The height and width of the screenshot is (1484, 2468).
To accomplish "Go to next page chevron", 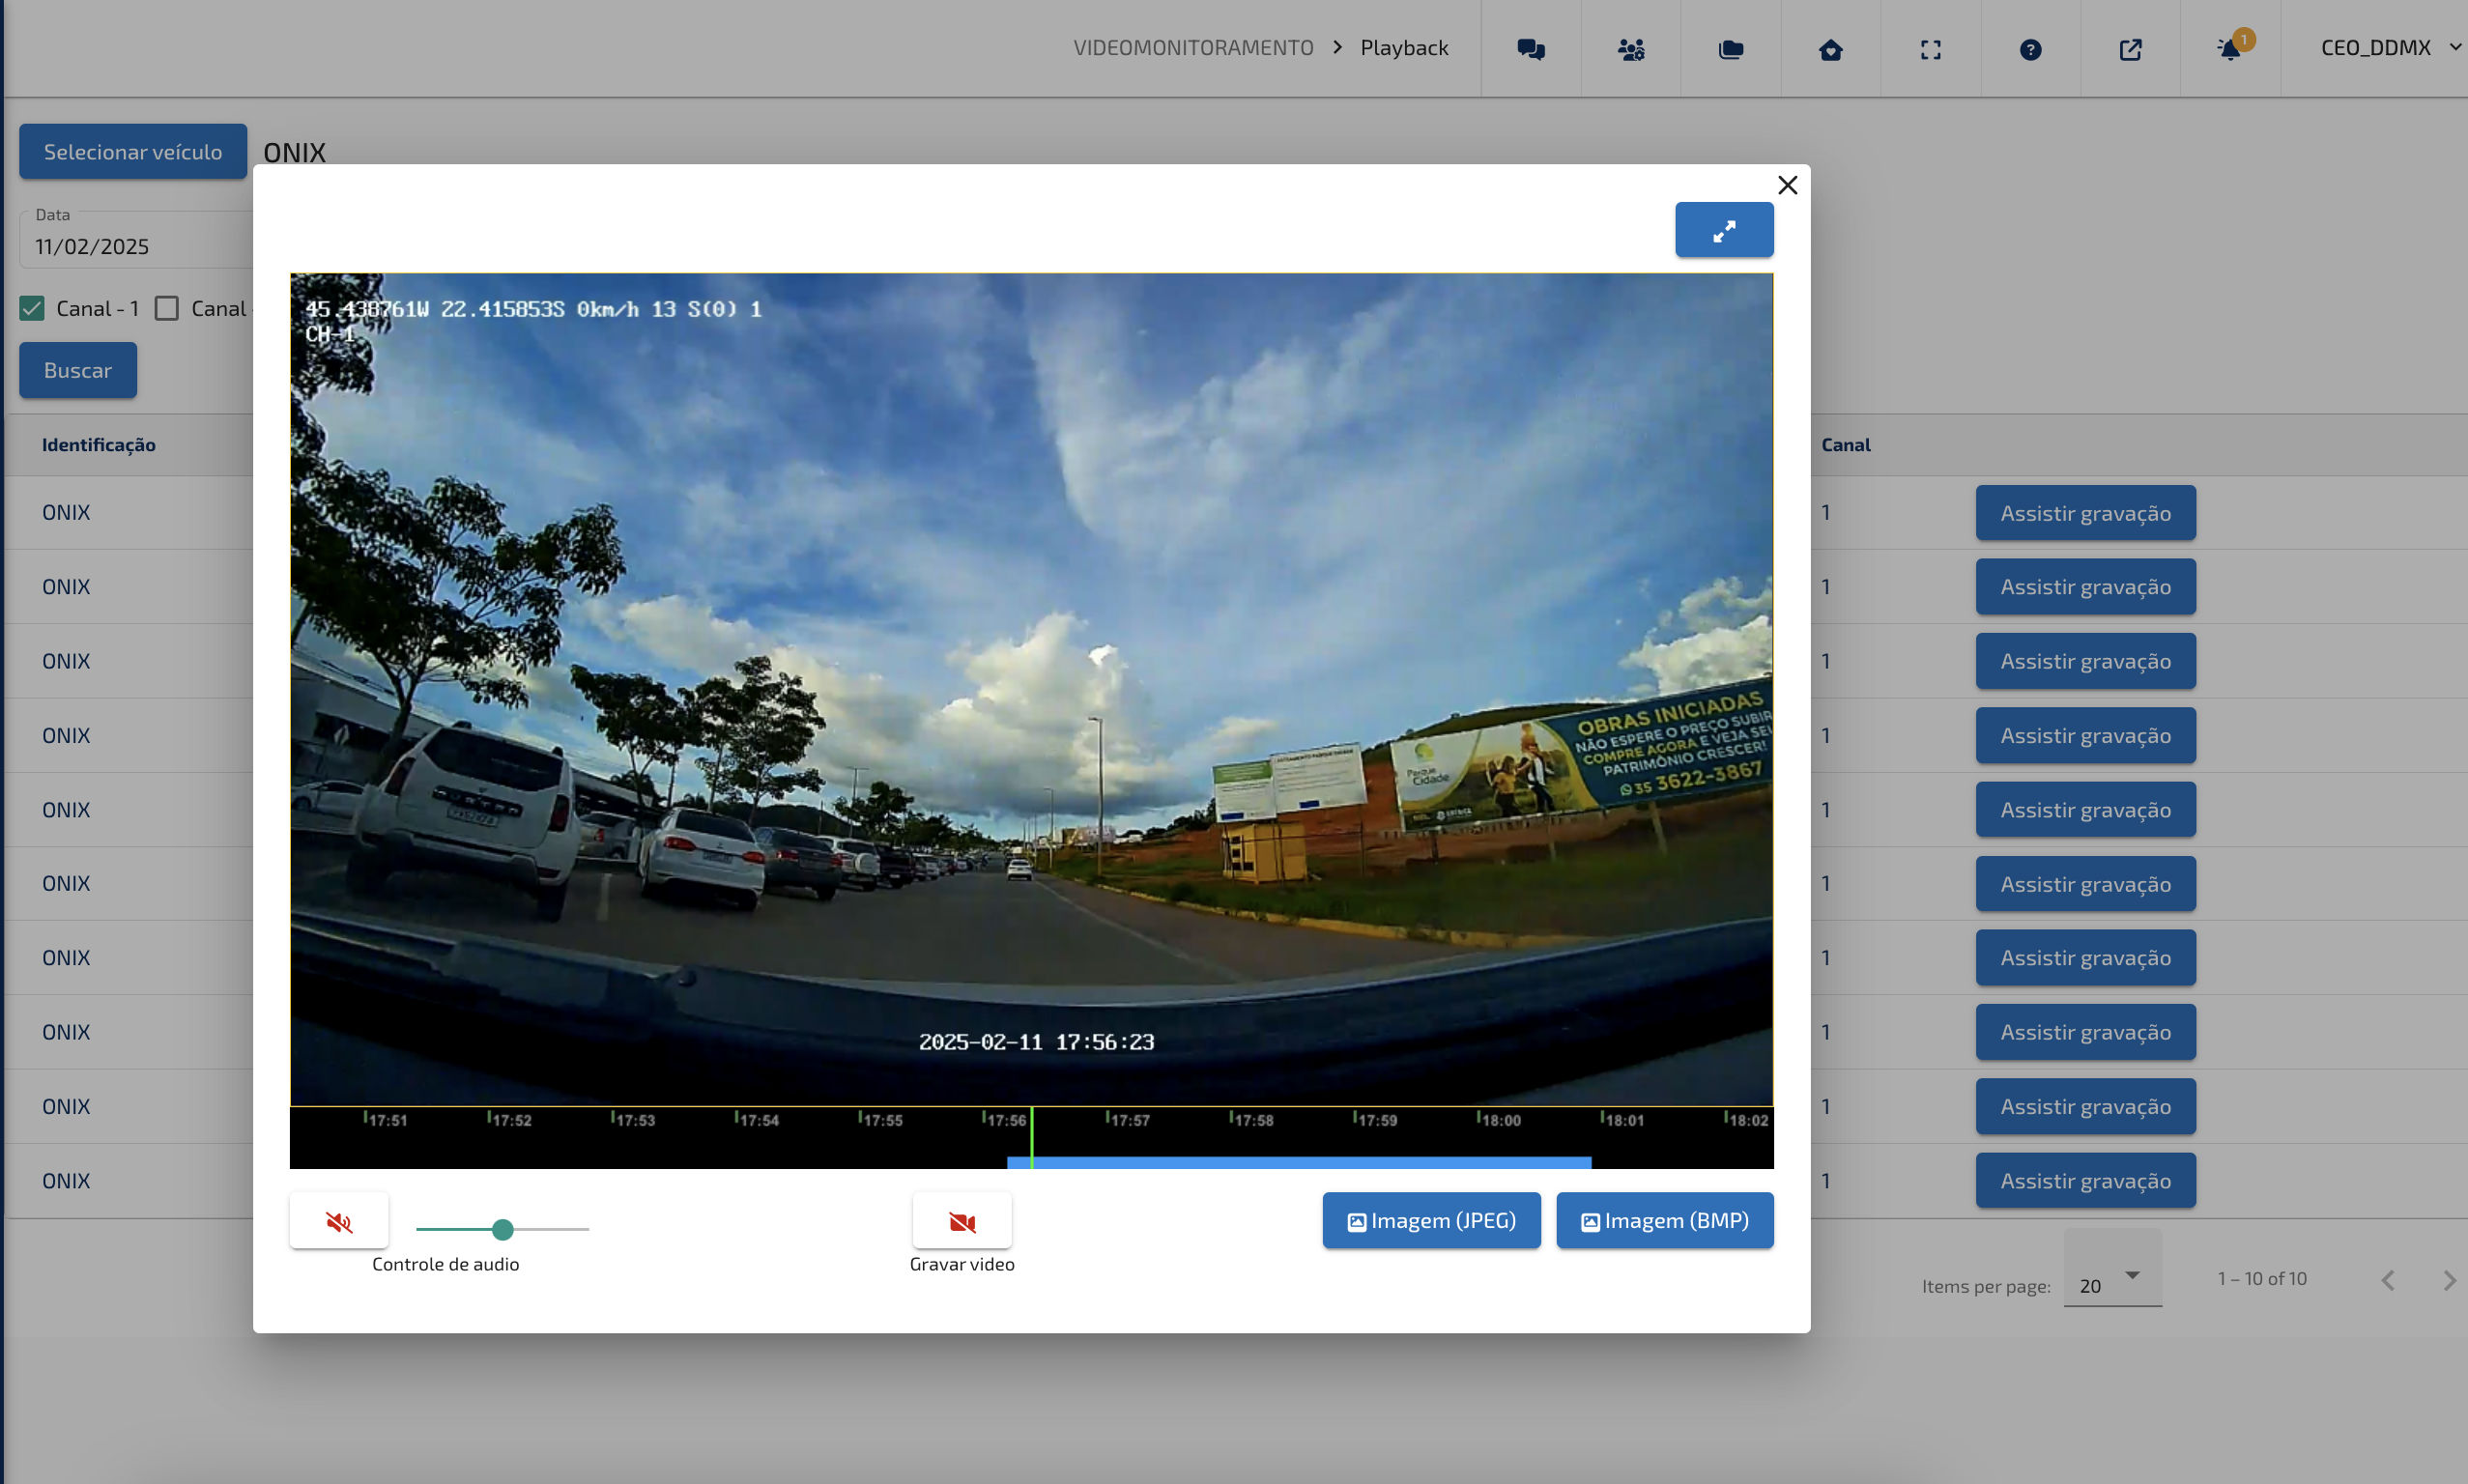I will 2449,1280.
